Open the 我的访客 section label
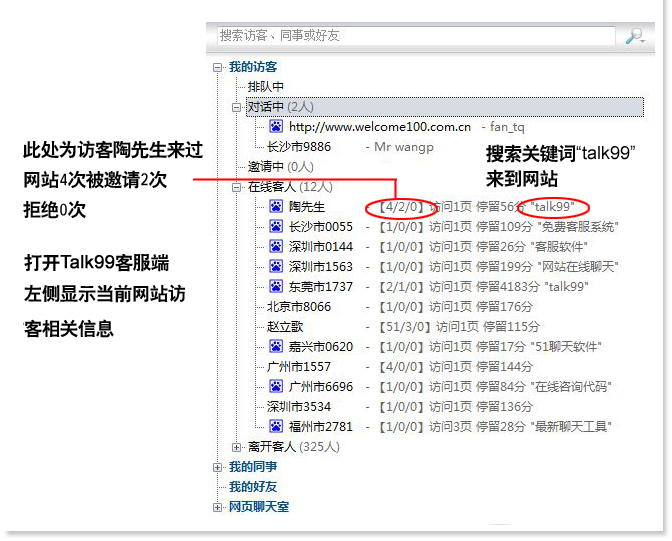Screen dimensions: 672x541 (253, 67)
